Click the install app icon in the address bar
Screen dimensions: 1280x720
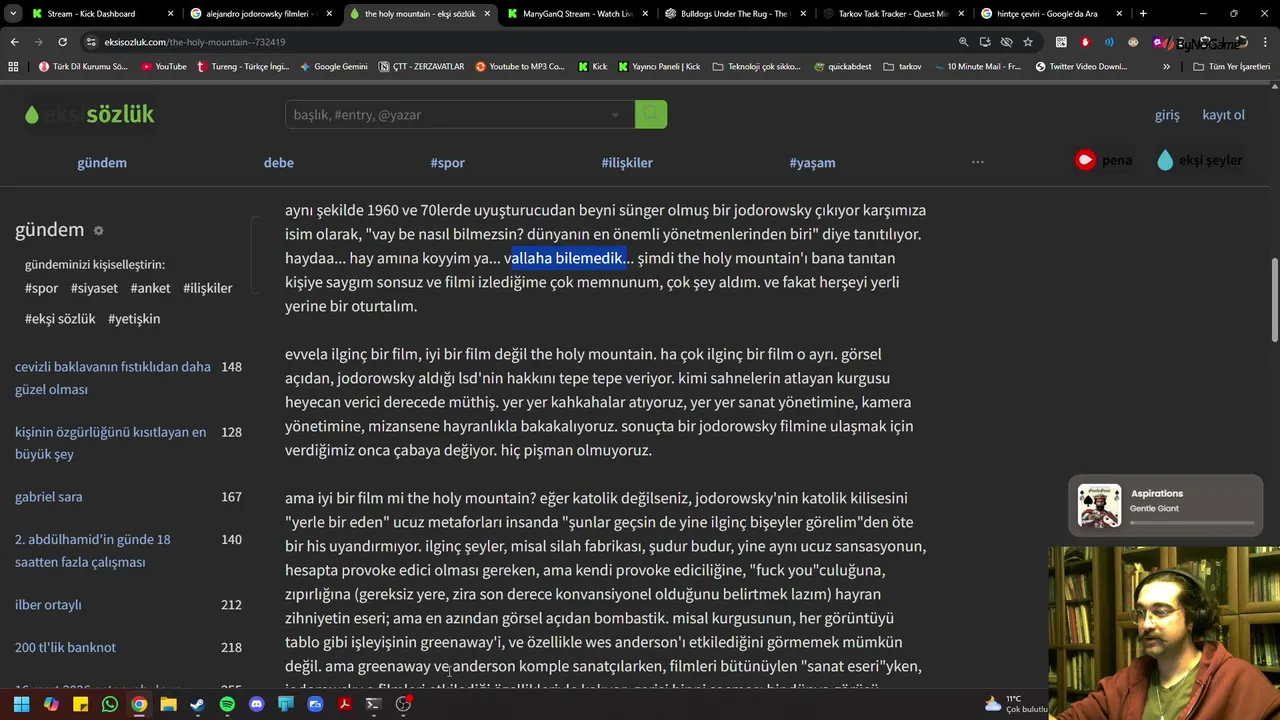click(985, 42)
